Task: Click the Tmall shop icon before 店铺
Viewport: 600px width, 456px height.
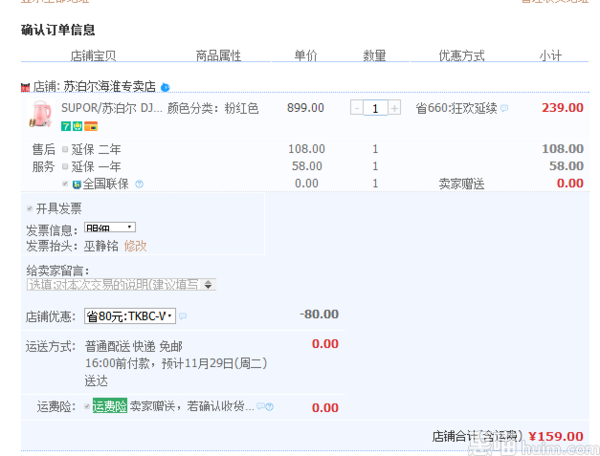Action: coord(25,88)
